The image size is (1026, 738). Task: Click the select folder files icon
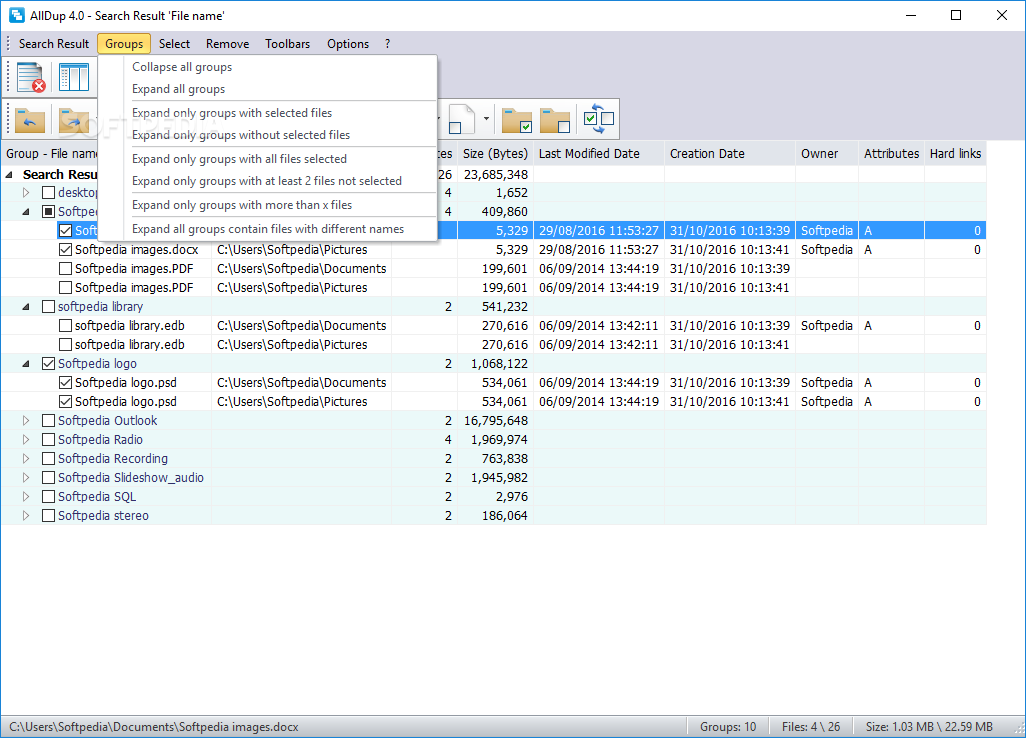[517, 120]
